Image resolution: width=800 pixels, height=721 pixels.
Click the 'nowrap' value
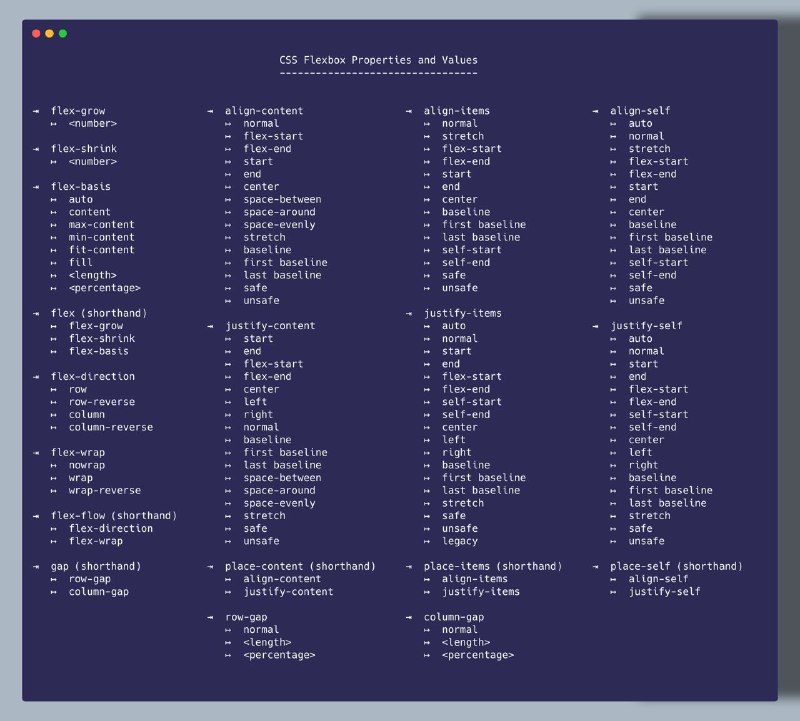pyautogui.click(x=87, y=465)
